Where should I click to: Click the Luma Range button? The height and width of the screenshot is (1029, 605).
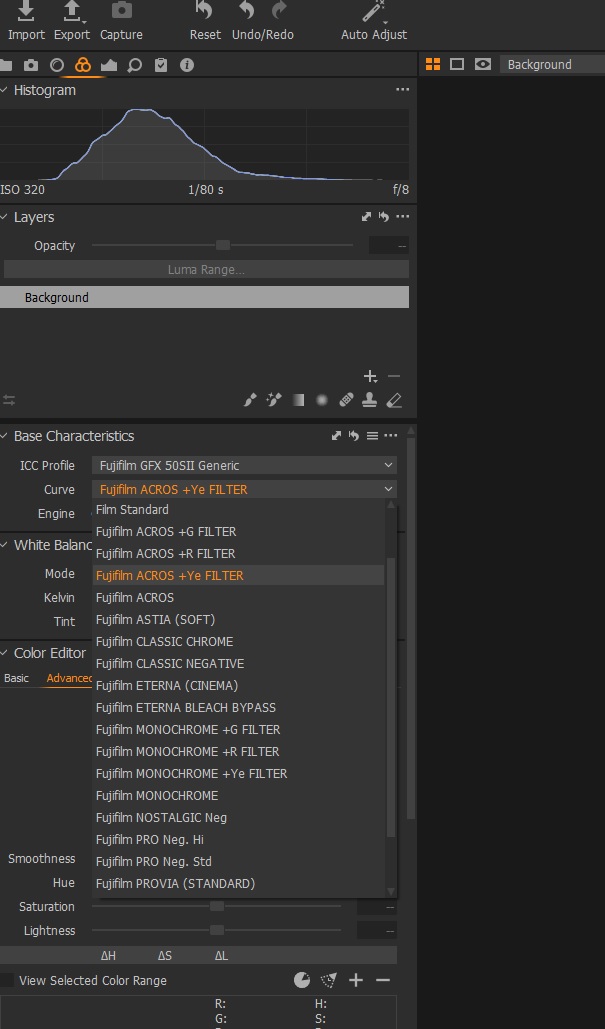(205, 269)
